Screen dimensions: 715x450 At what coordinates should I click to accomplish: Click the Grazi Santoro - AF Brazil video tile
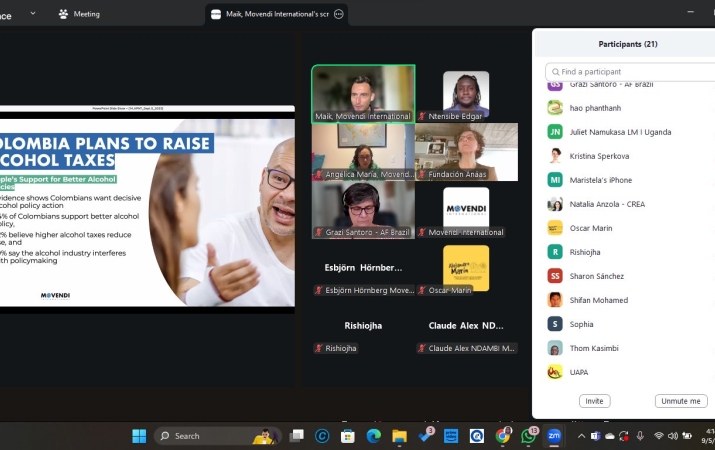tap(363, 210)
